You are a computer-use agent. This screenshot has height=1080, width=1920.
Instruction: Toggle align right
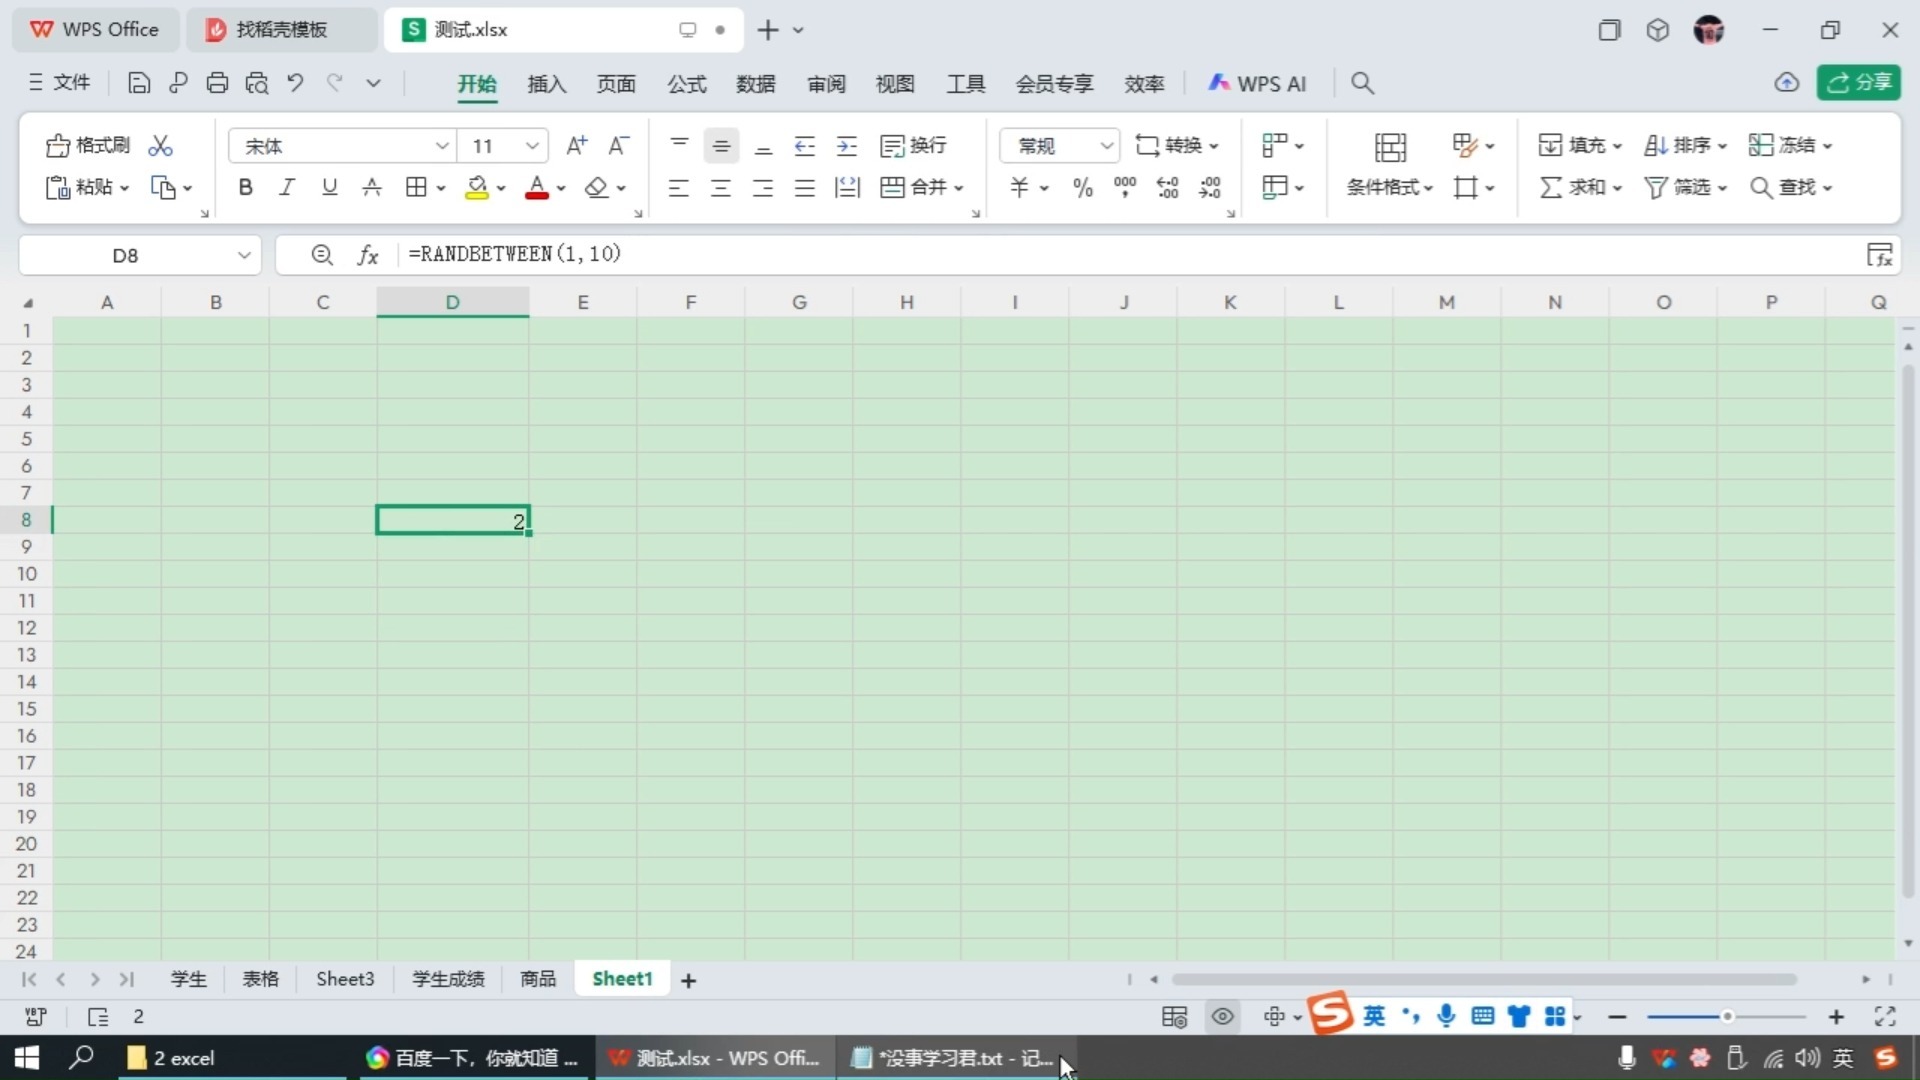[763, 187]
